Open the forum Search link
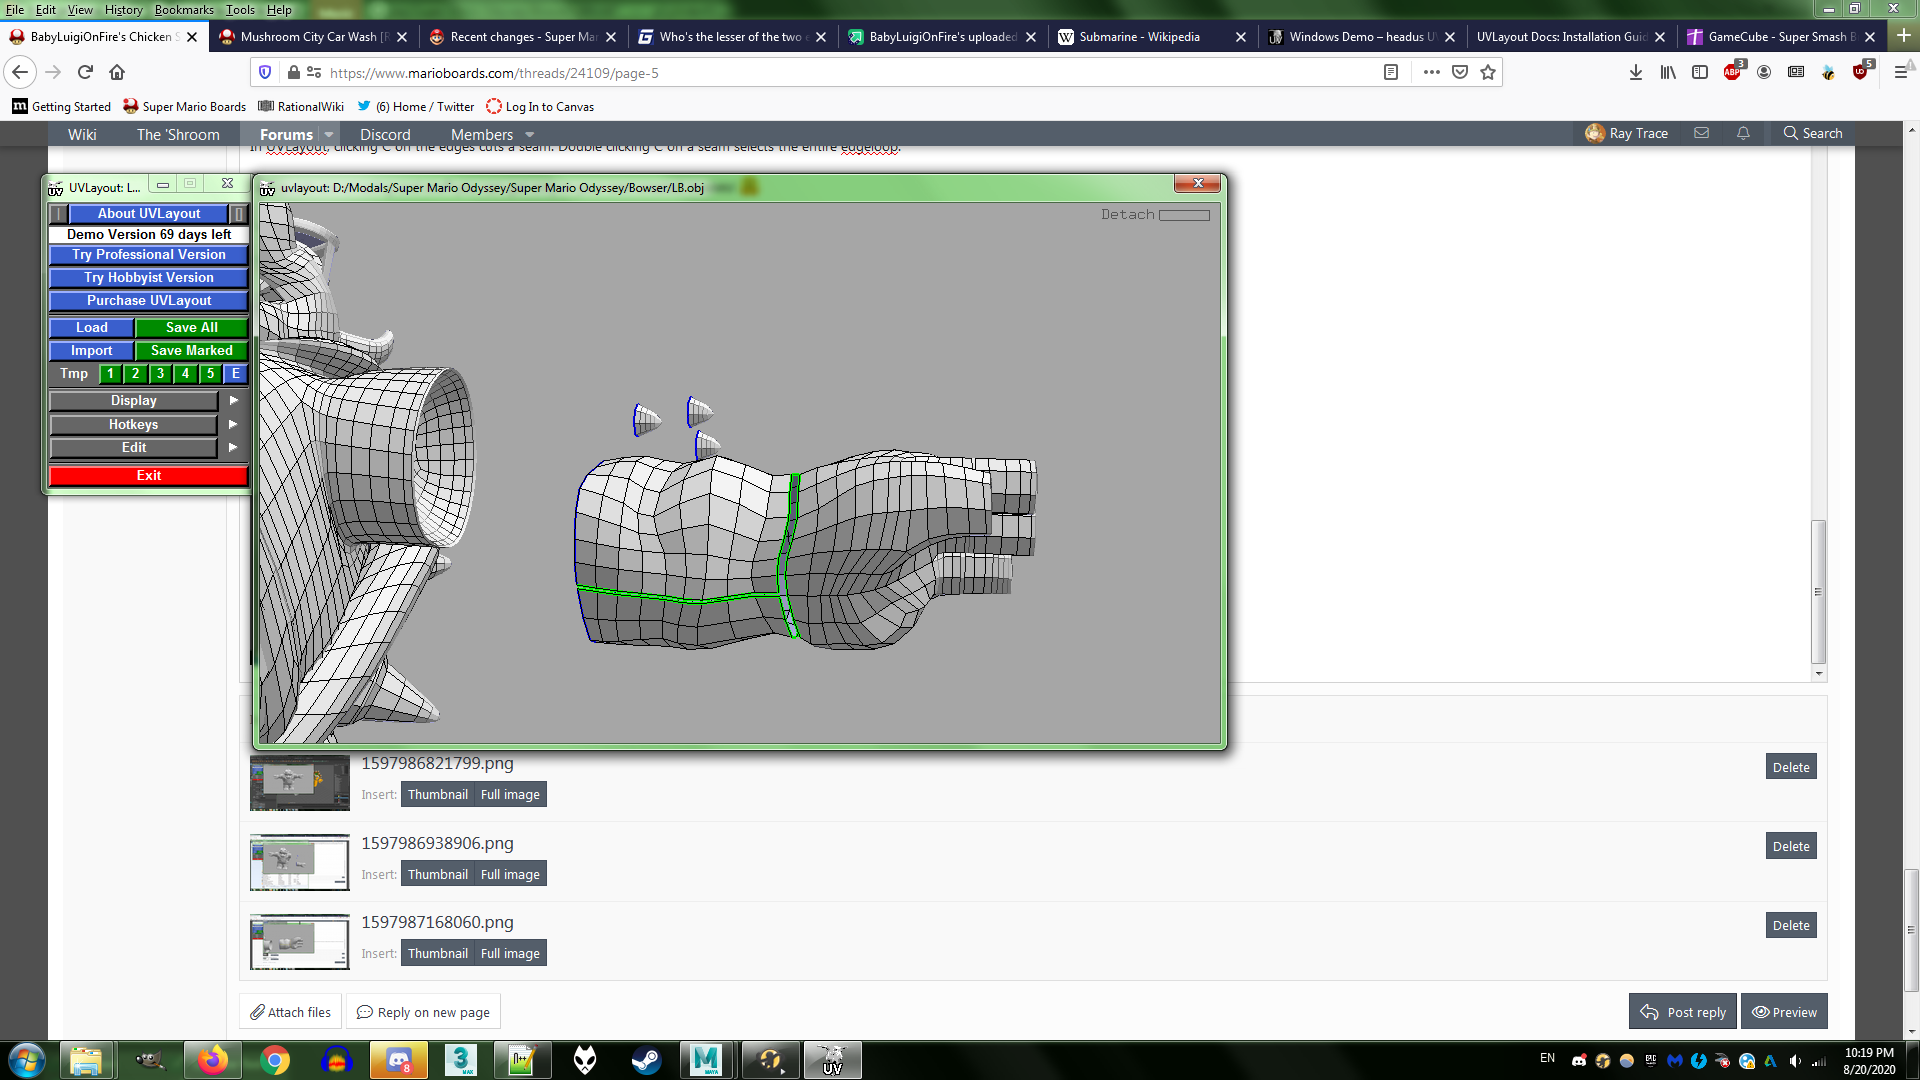The image size is (1920, 1080). click(1812, 133)
